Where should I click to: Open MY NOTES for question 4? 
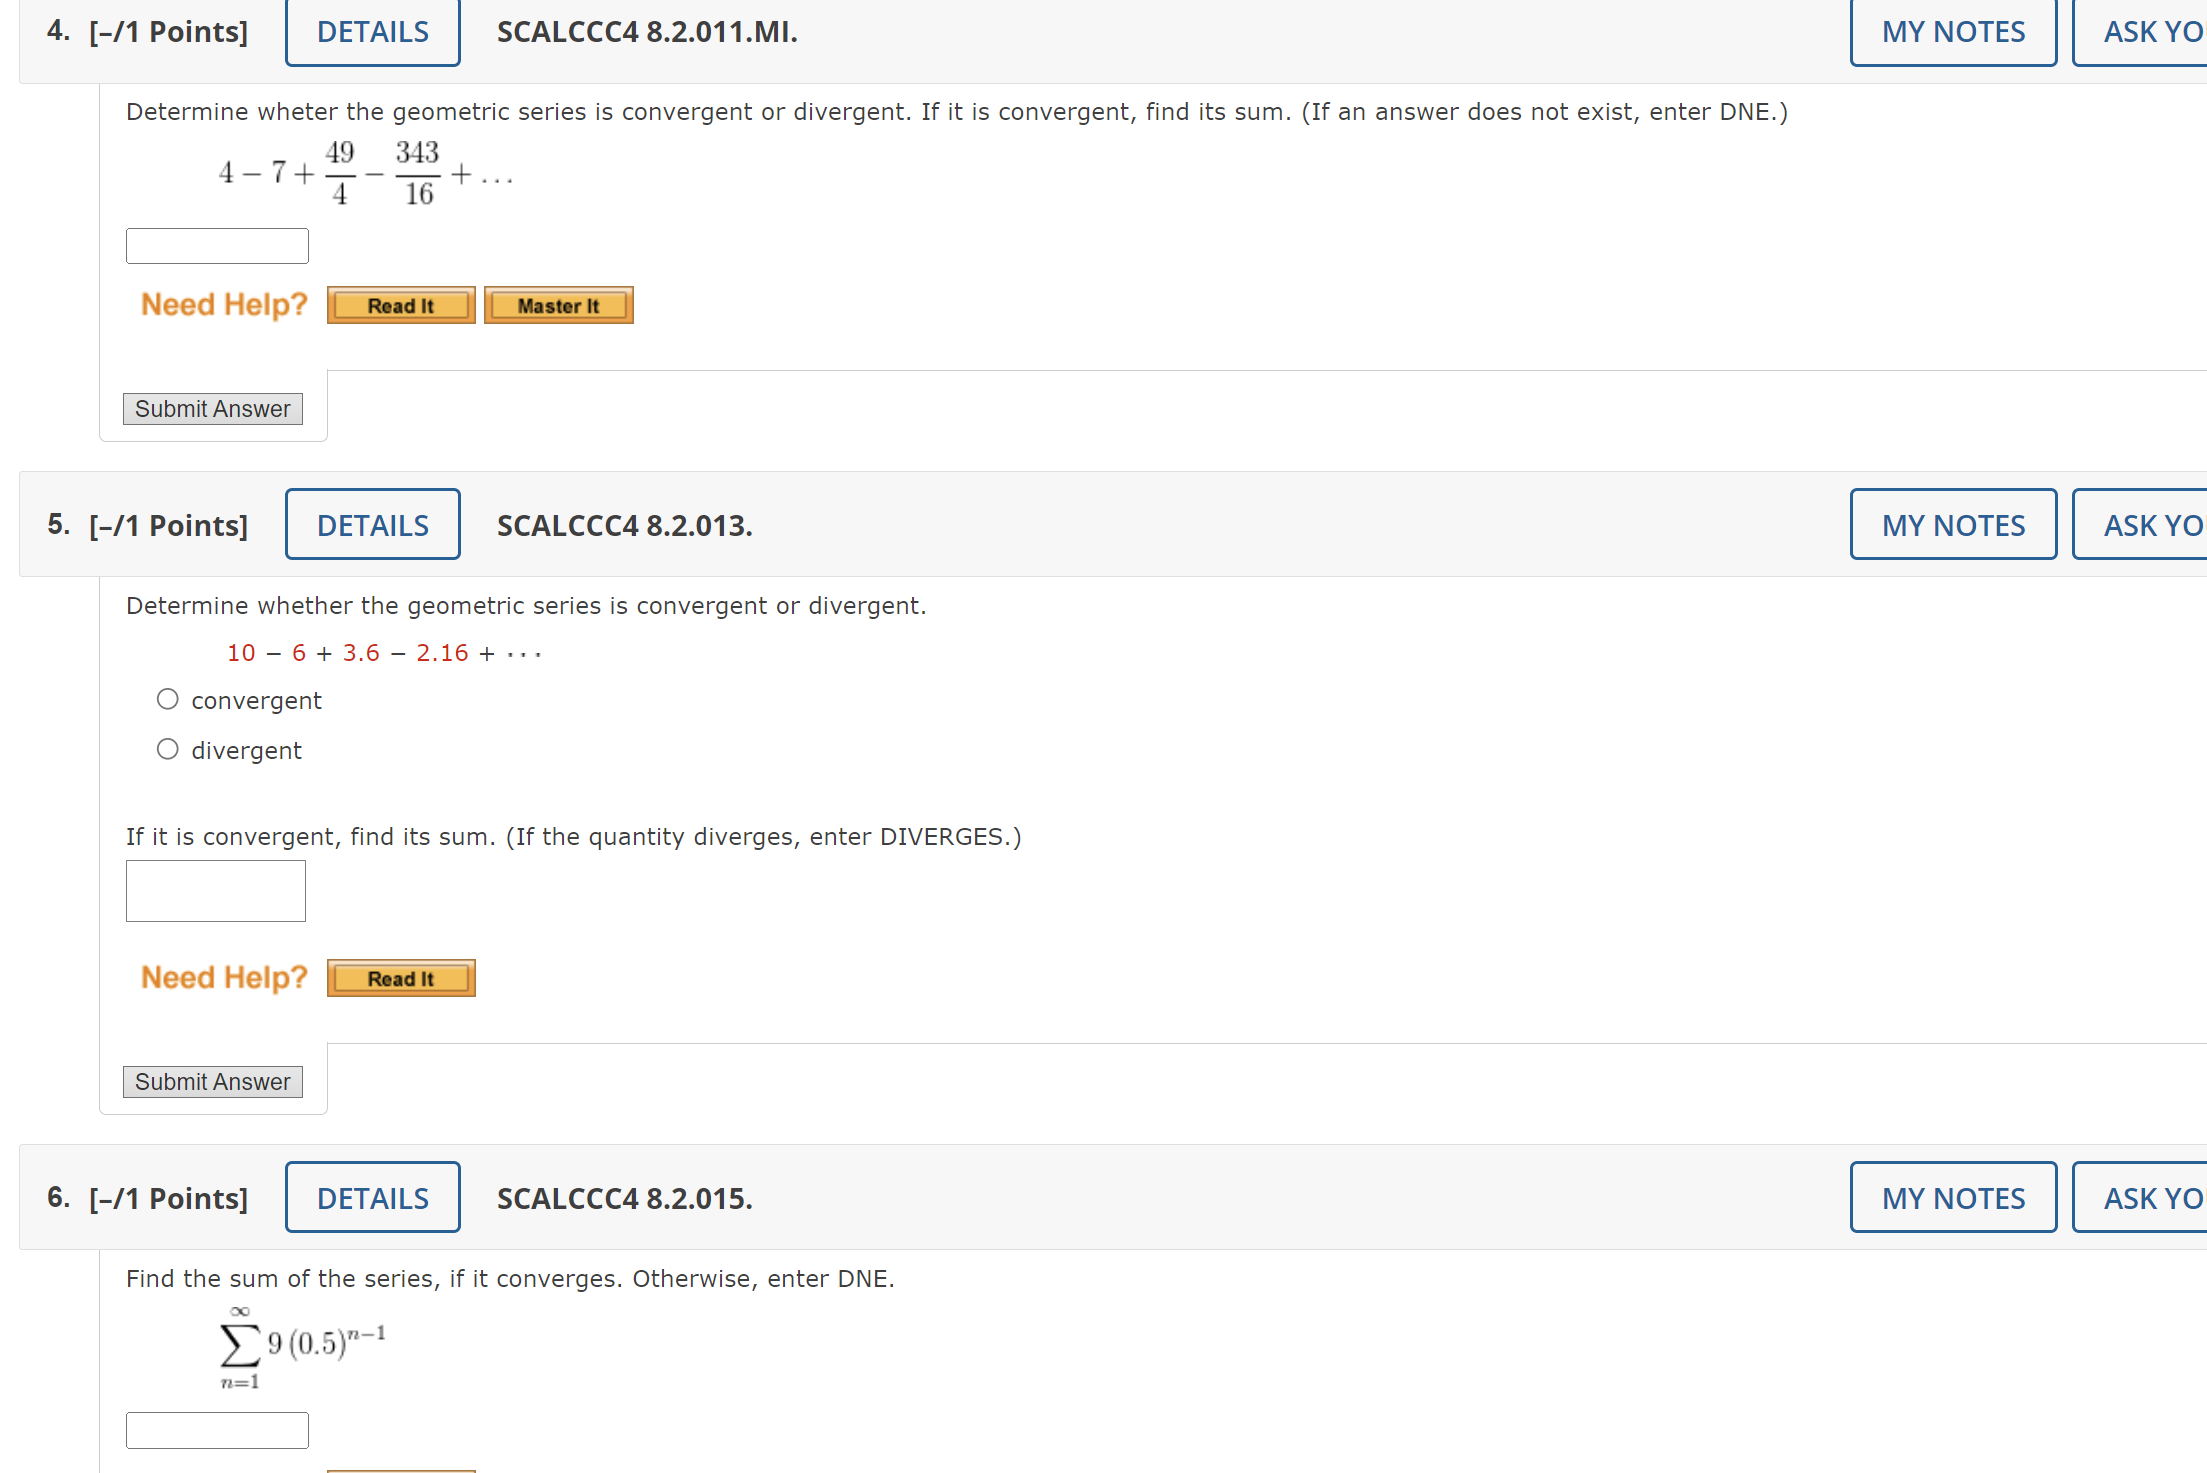(x=1952, y=32)
